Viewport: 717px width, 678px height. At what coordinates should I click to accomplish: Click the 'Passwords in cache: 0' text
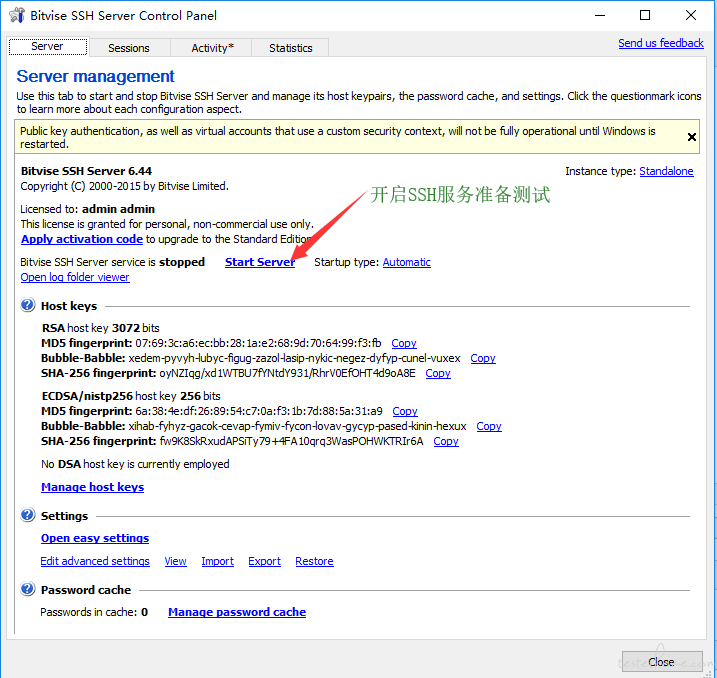[94, 612]
